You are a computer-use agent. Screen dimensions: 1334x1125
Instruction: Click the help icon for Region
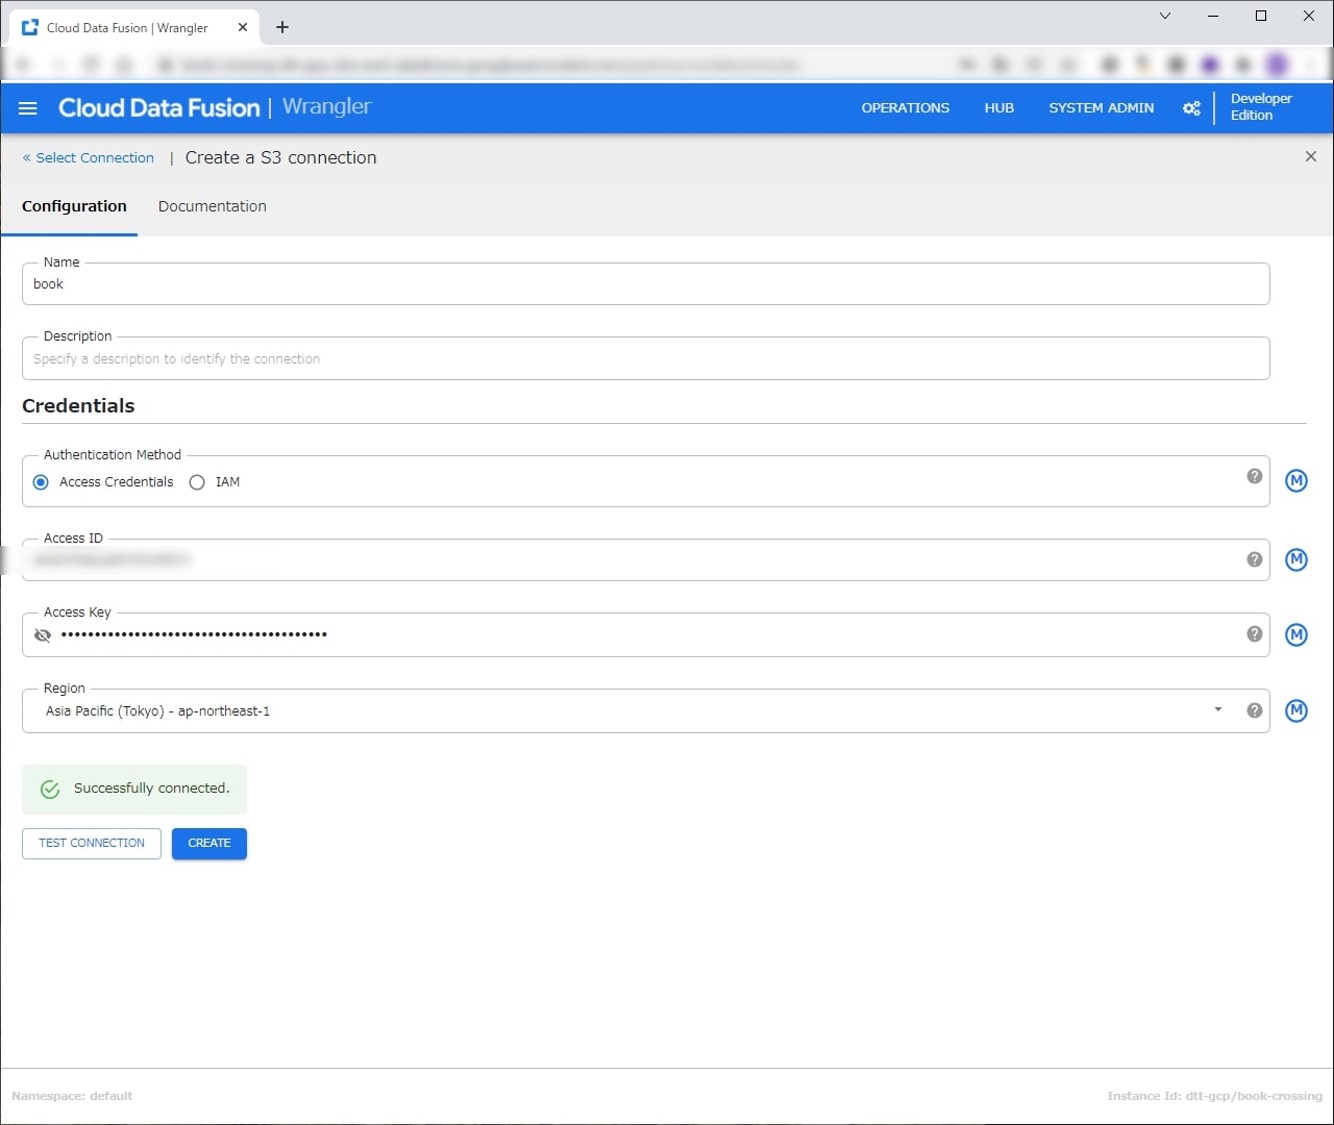1254,711
